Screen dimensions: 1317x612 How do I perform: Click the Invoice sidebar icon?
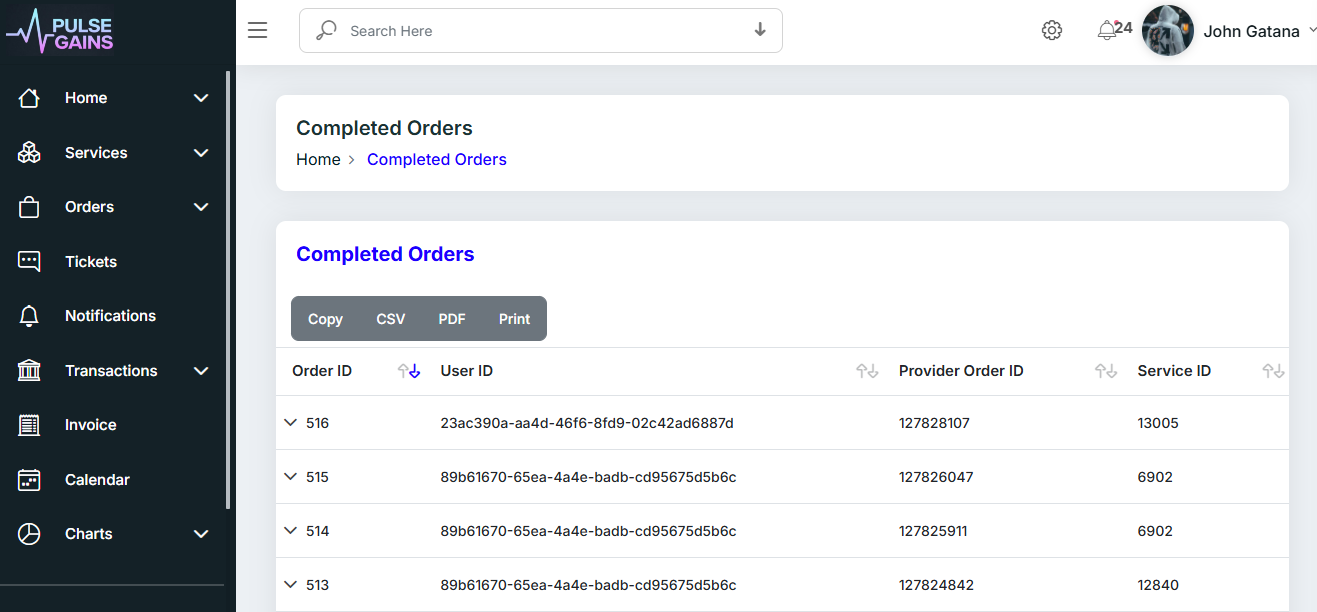tap(29, 424)
